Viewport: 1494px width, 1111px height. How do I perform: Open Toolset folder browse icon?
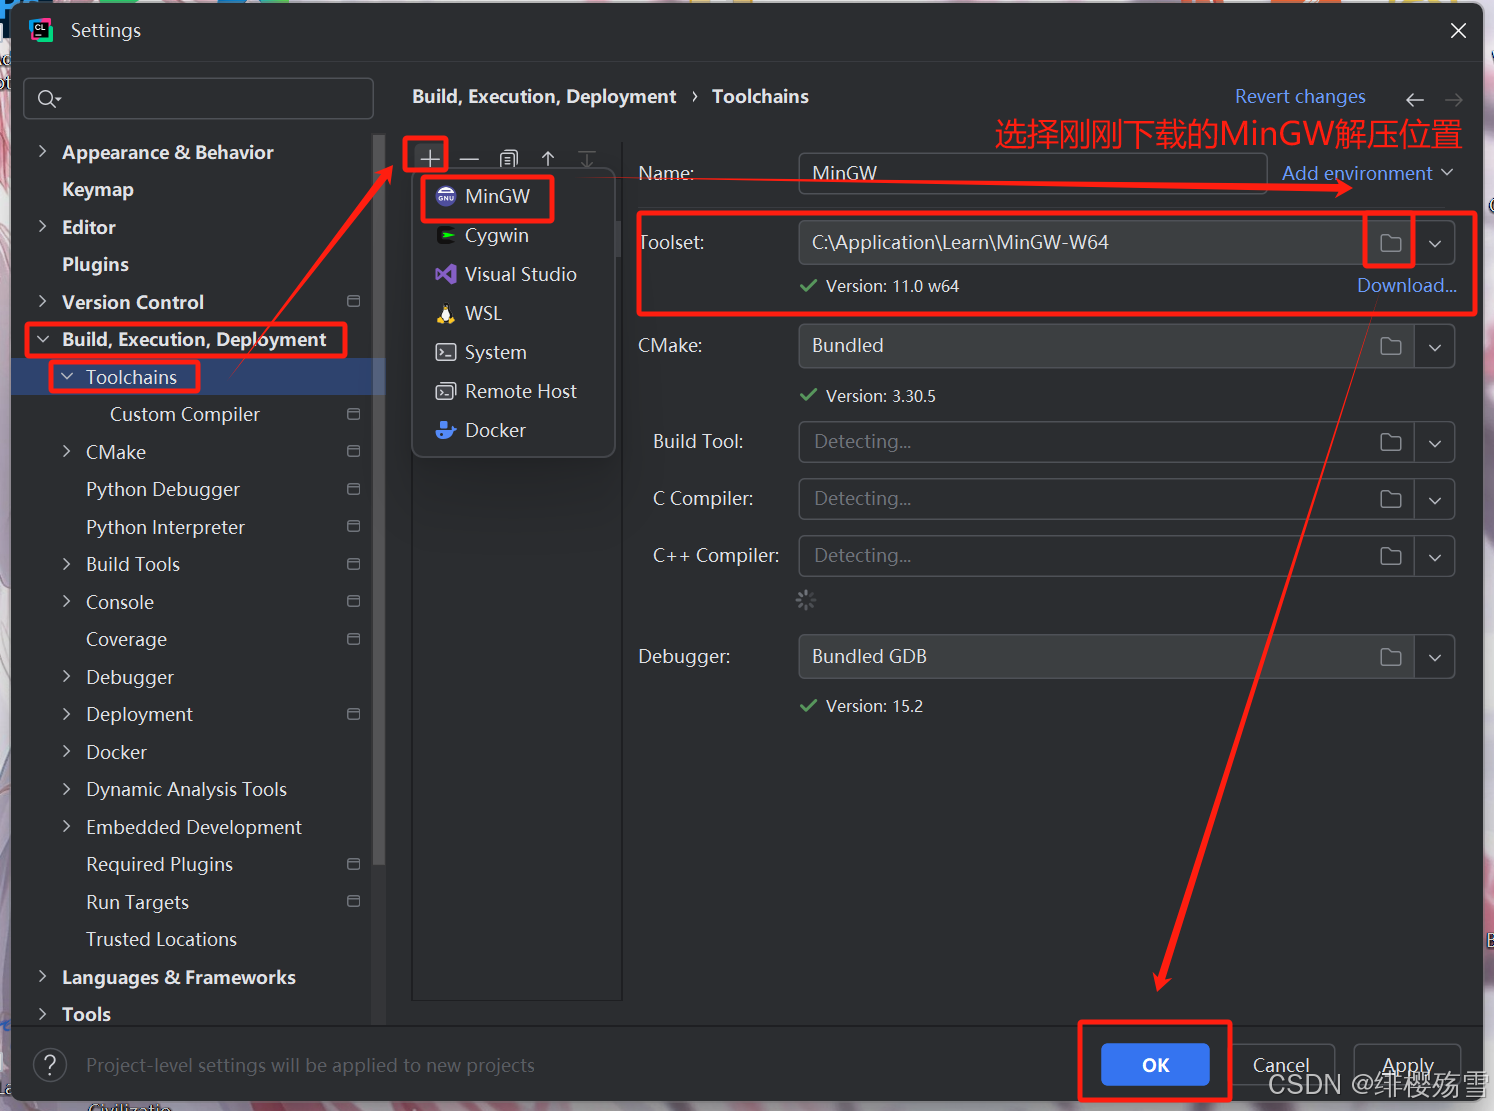click(1390, 243)
